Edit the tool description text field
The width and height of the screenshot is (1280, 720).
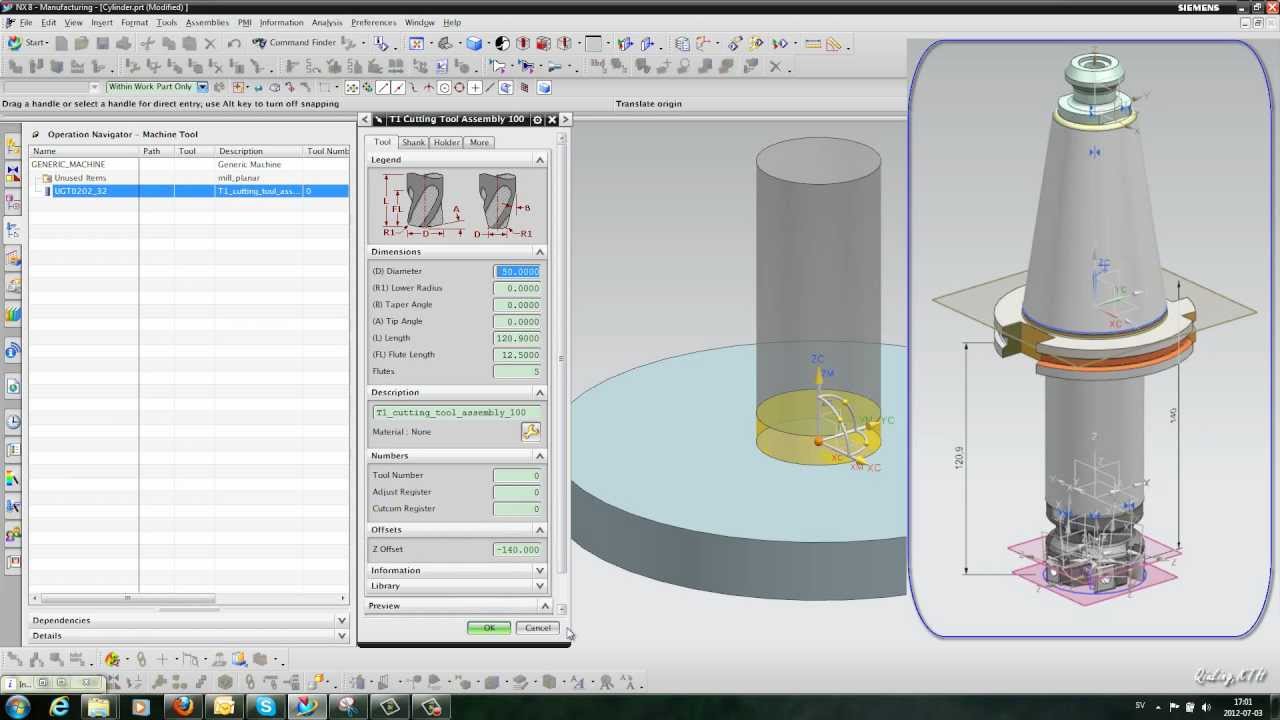pos(457,413)
